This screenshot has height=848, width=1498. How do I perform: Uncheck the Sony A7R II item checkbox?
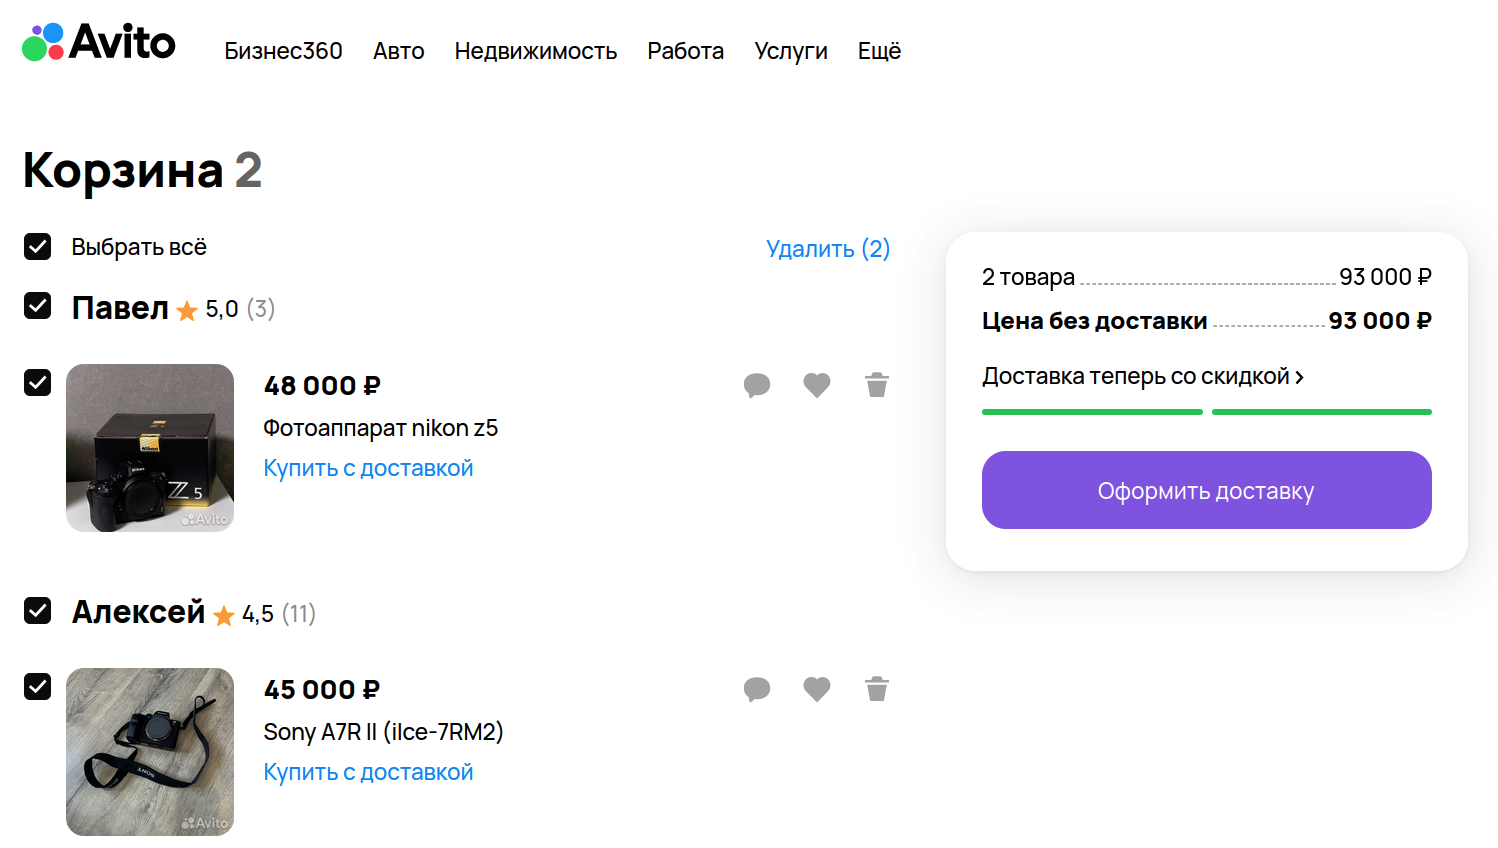38,686
